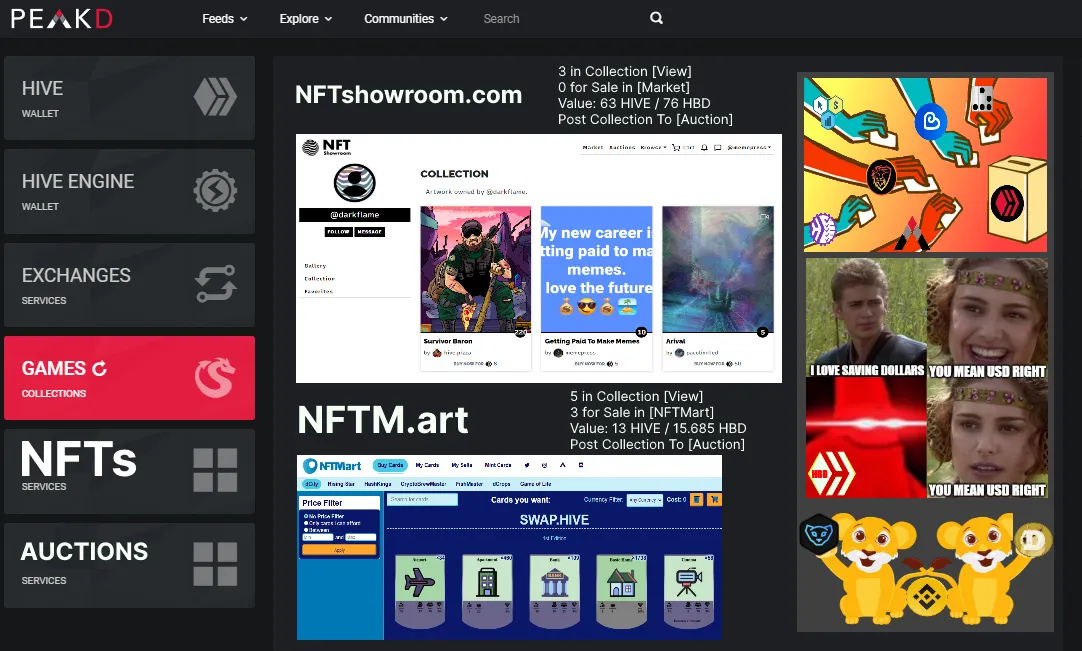The width and height of the screenshot is (1082, 651).
Task: Open the Hive Wallet panel
Action: point(129,98)
